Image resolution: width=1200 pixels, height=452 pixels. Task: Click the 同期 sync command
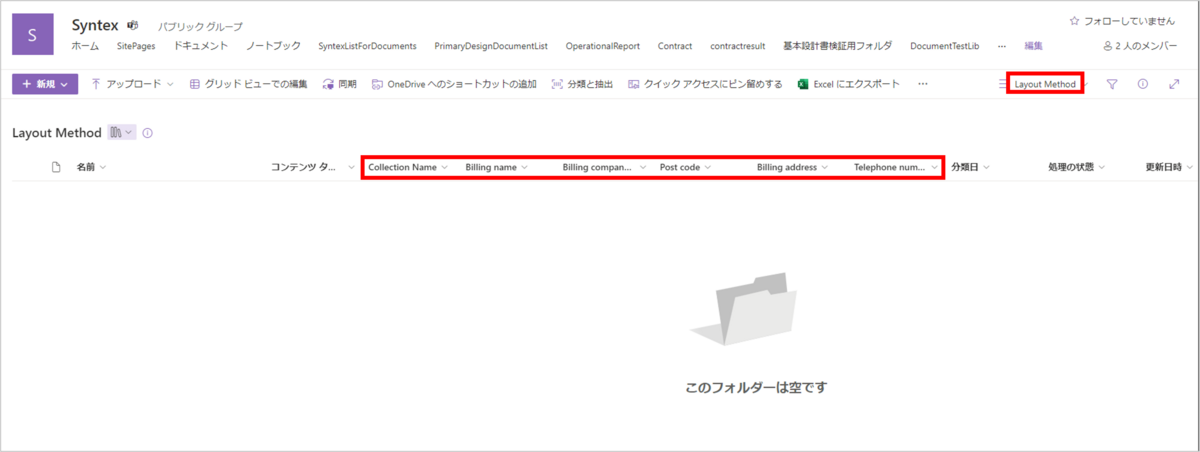pos(340,85)
